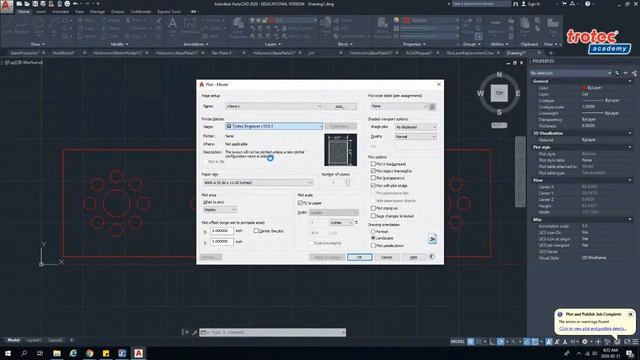Click the quick select icon in Properties panel
The image size is (640, 360).
click(x=634, y=73)
